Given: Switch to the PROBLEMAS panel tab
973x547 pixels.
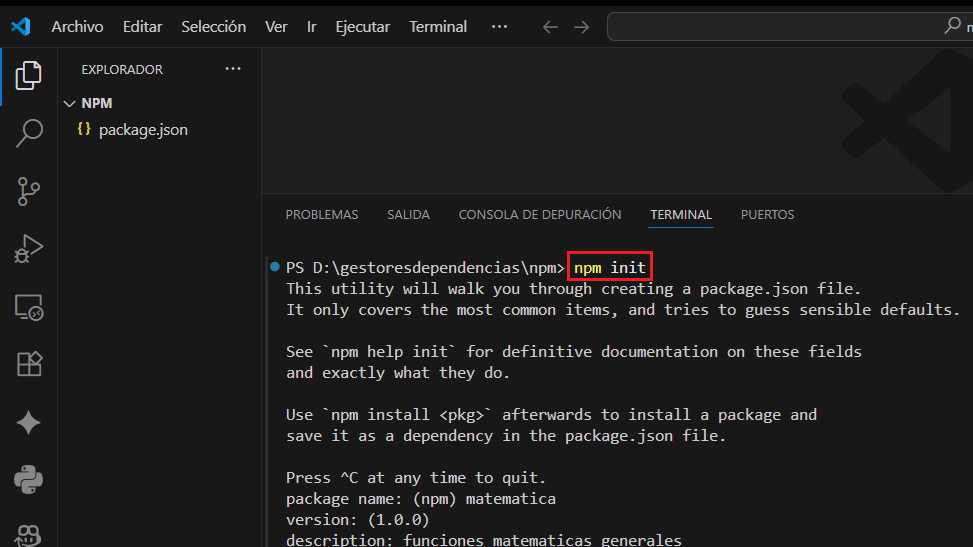Looking at the screenshot, I should click(322, 215).
